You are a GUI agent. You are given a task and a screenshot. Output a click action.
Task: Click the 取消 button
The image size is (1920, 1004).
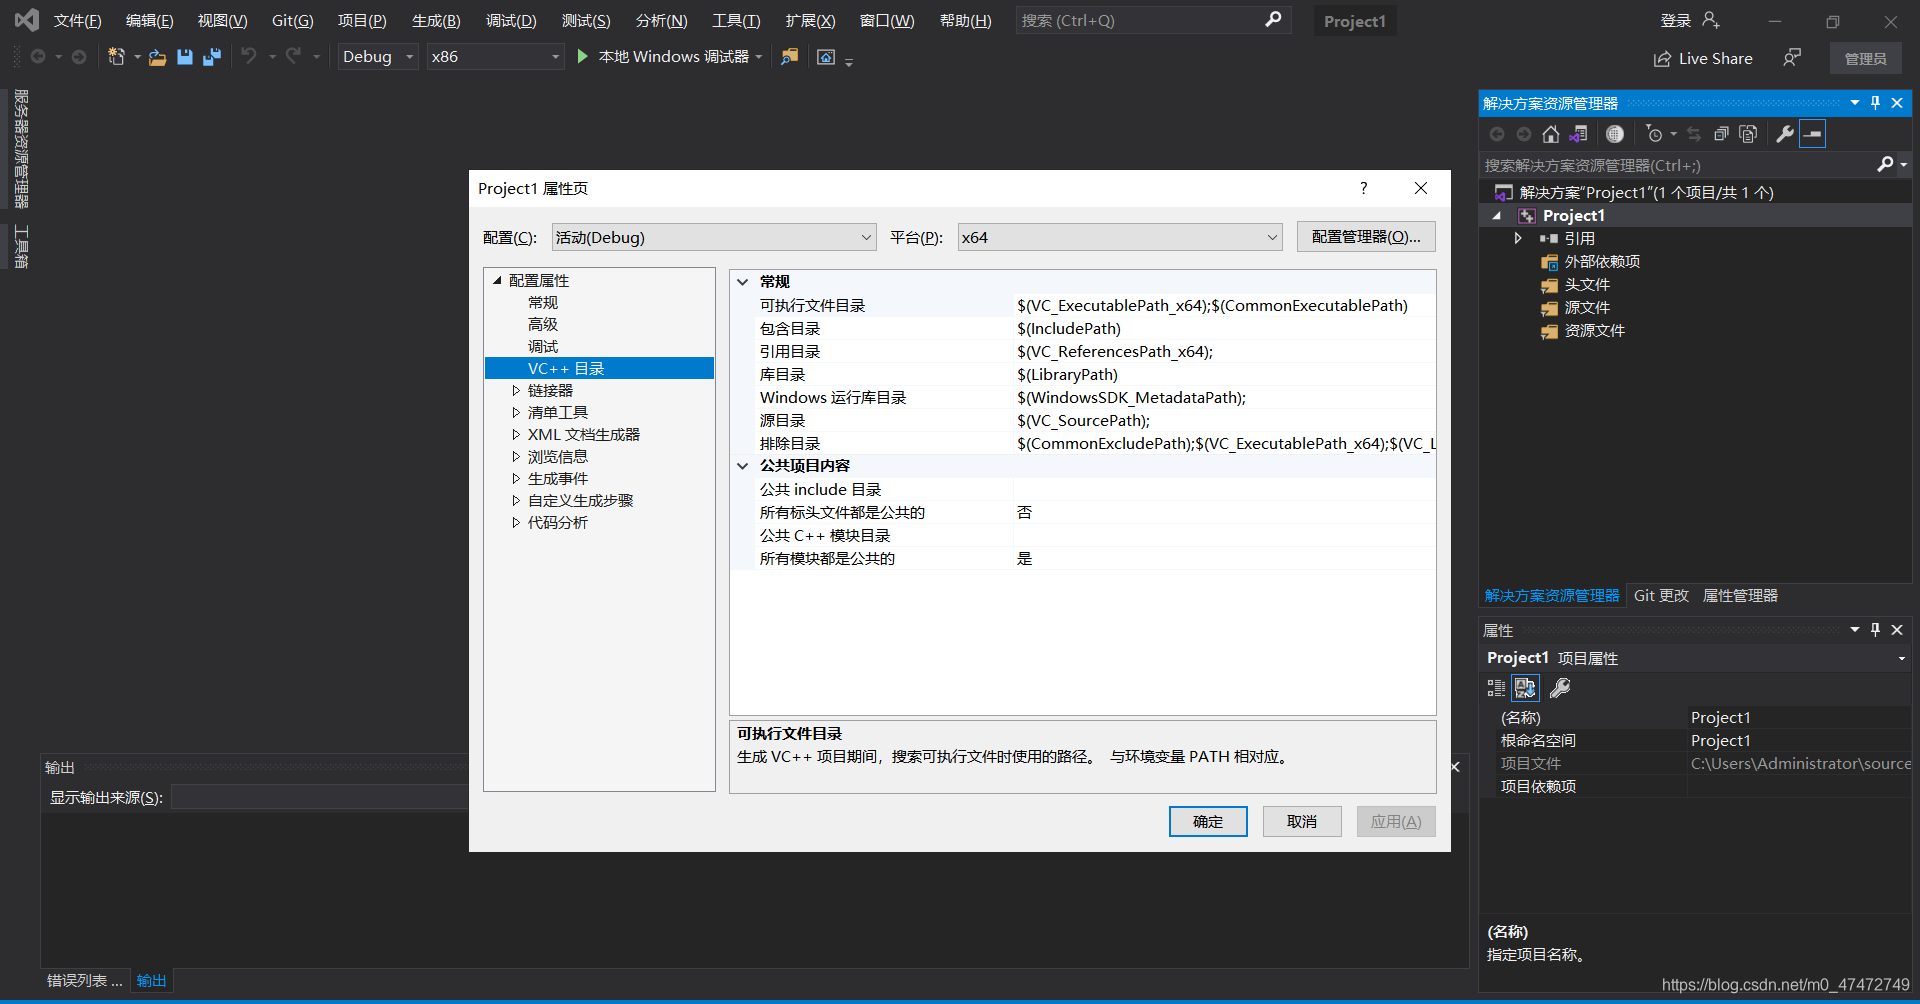coord(1302,821)
